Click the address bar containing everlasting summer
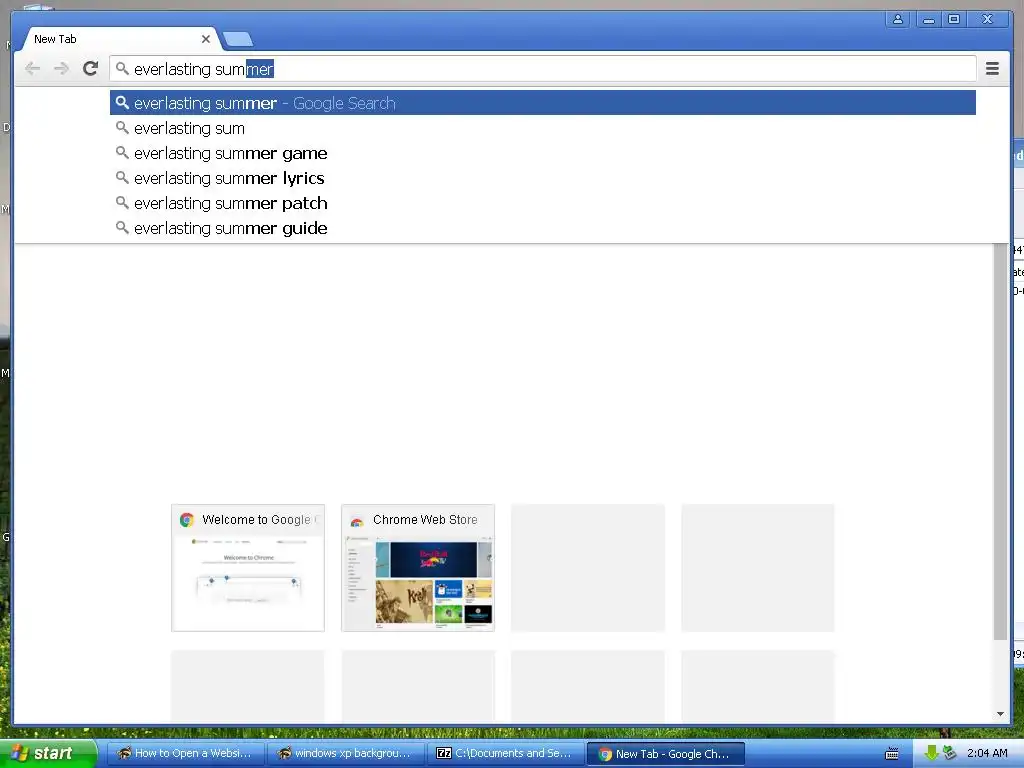 coord(543,69)
